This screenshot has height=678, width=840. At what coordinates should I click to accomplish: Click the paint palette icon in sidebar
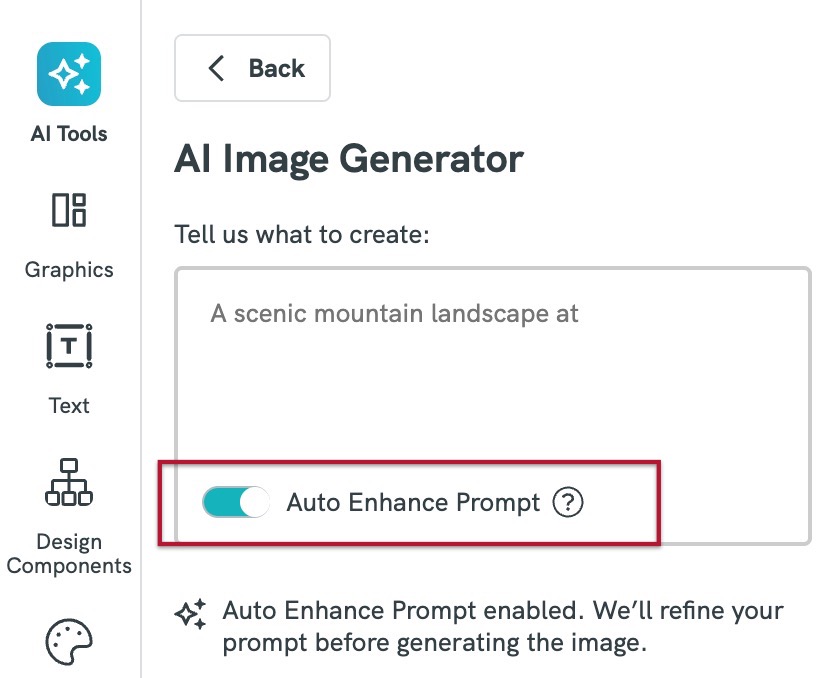point(69,642)
